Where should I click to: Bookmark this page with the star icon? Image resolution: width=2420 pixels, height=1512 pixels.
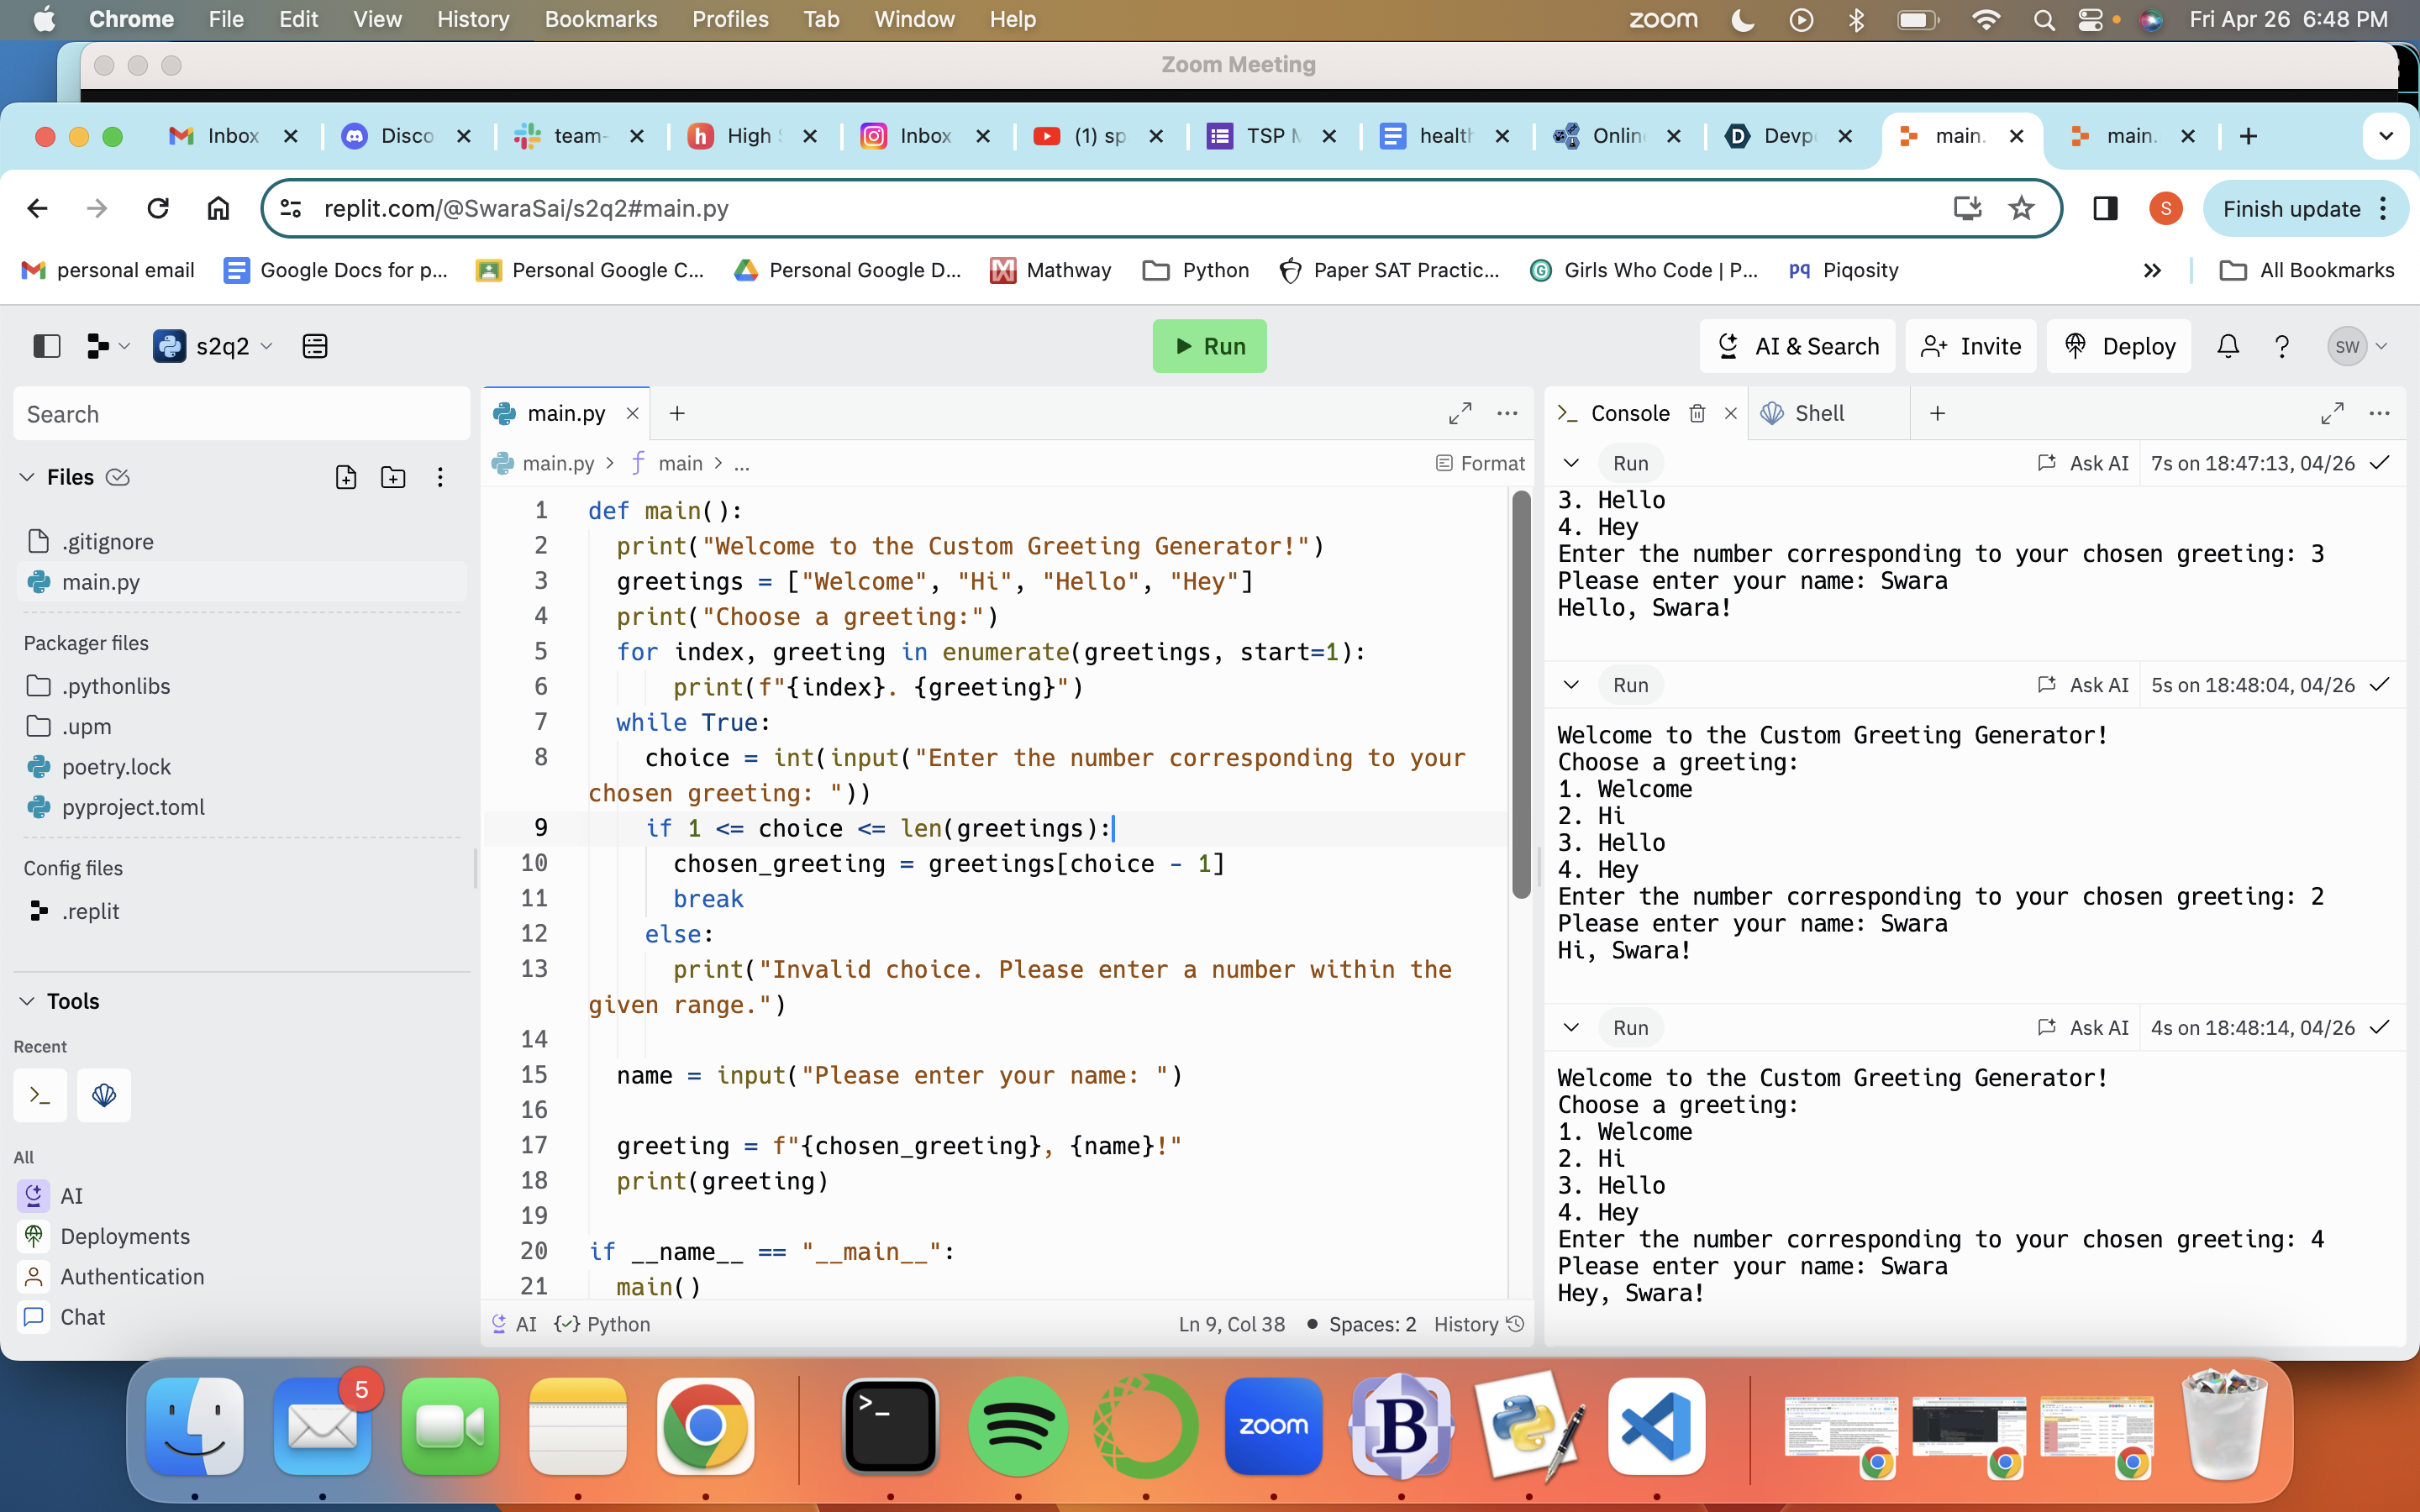[2021, 208]
